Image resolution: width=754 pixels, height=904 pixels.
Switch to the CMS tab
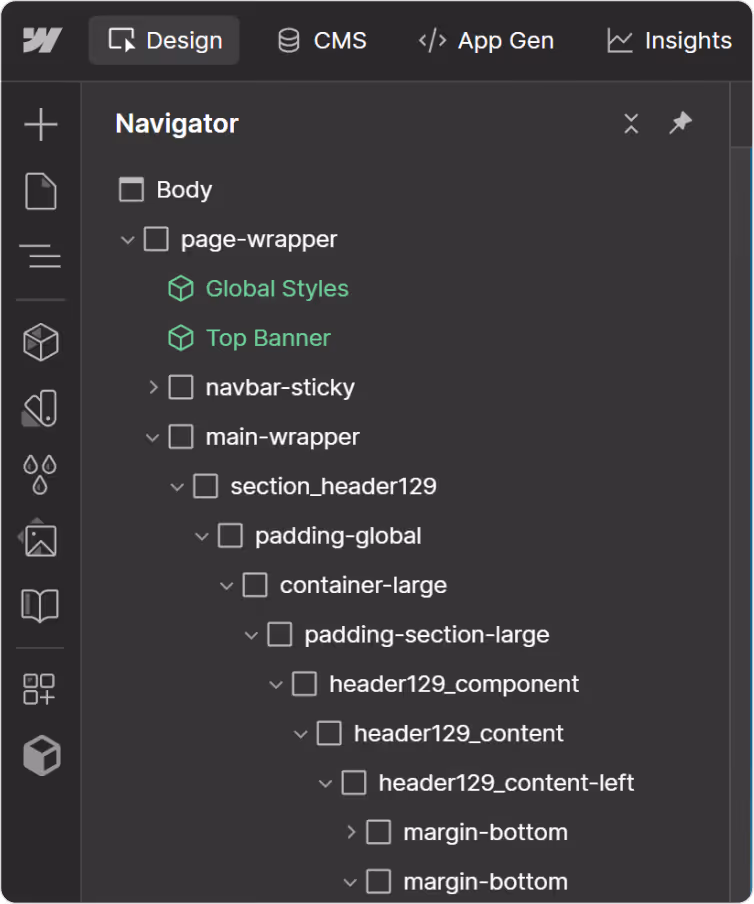pos(321,40)
